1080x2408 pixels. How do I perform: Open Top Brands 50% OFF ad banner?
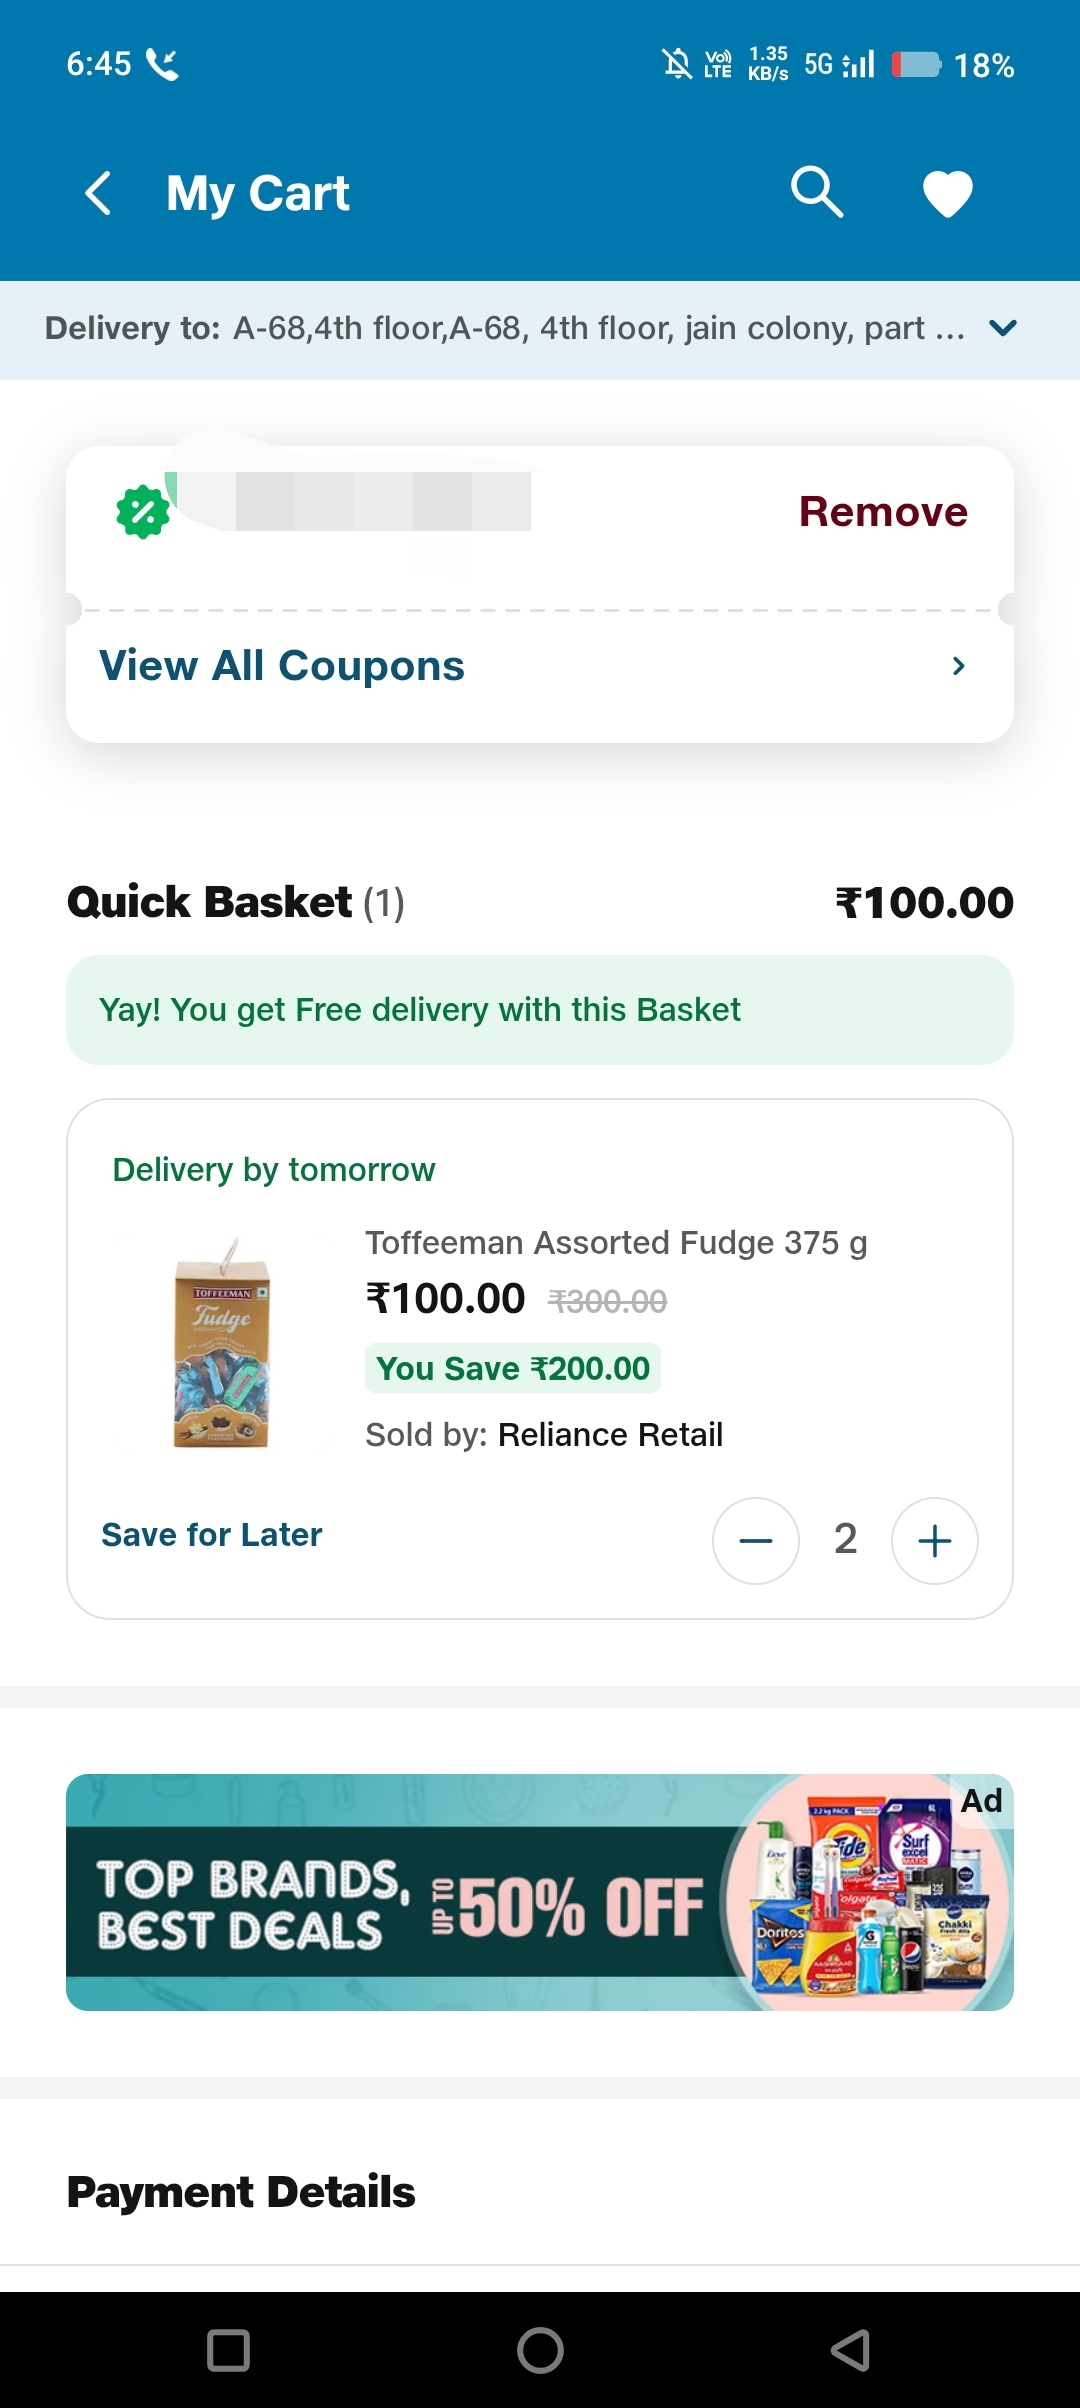(x=540, y=1892)
